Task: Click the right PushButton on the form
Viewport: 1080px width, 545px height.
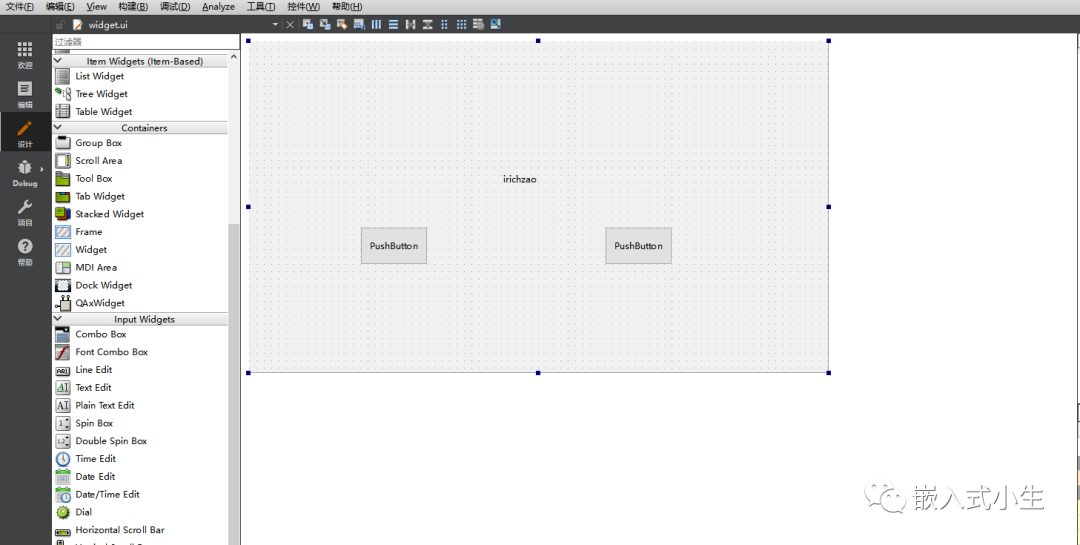Action: [x=638, y=246]
